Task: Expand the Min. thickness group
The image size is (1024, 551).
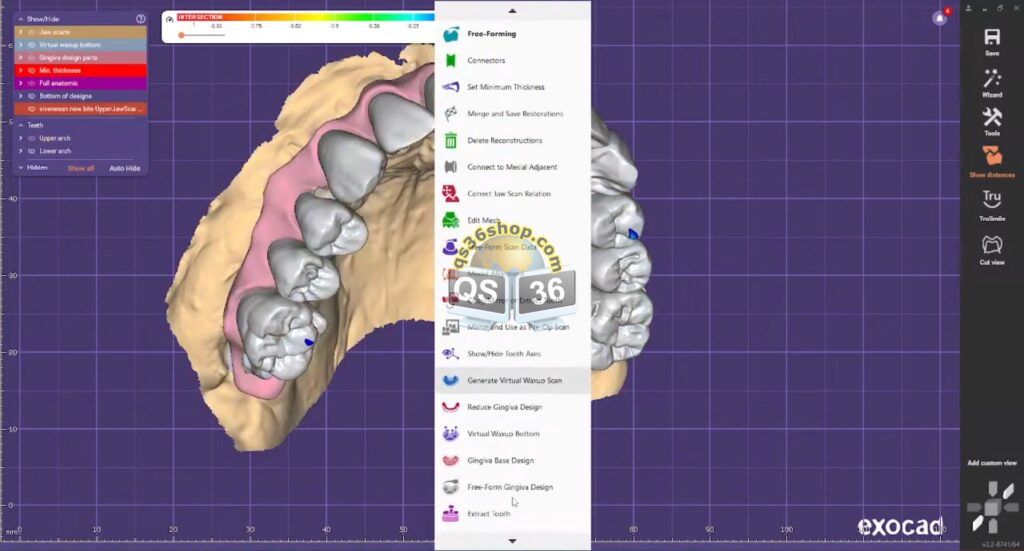Action: point(21,71)
